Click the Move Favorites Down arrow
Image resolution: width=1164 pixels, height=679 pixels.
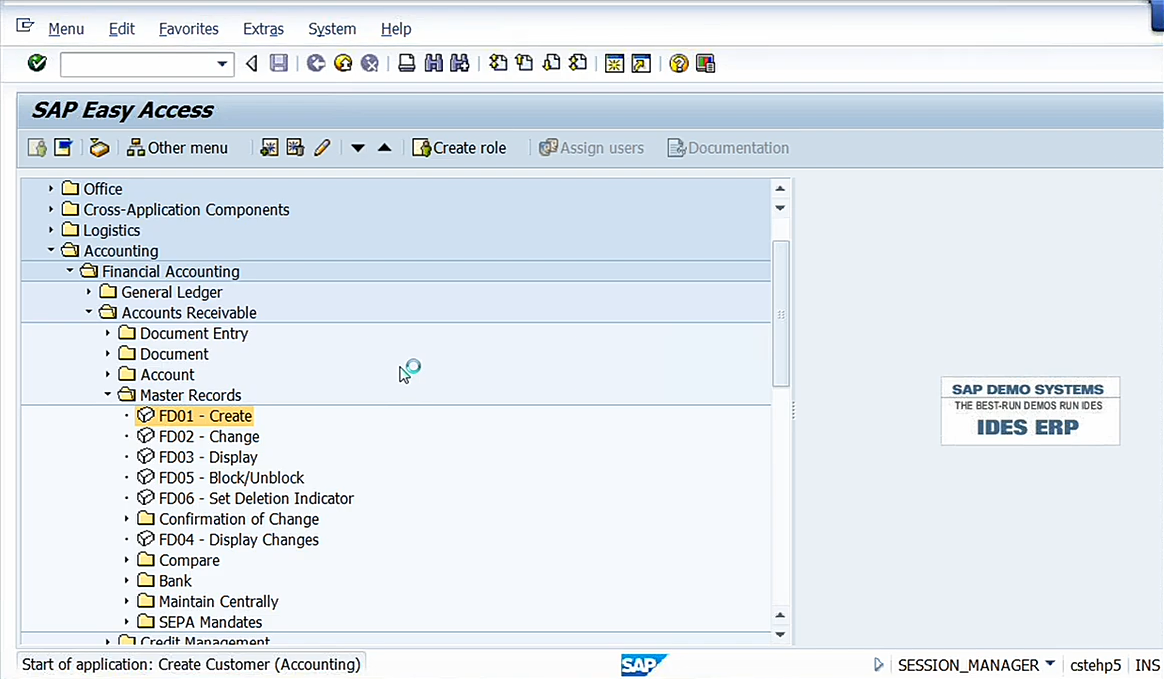358,148
